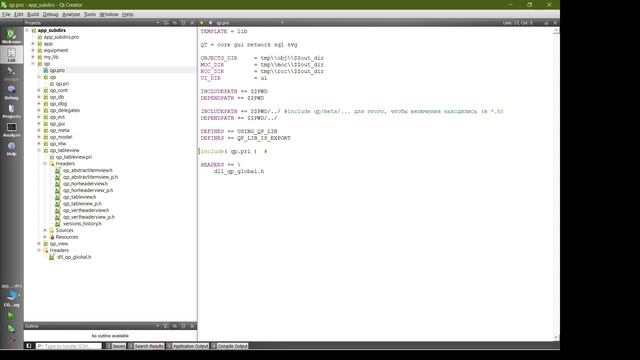
Task: Open the Help mode
Action: (11, 149)
